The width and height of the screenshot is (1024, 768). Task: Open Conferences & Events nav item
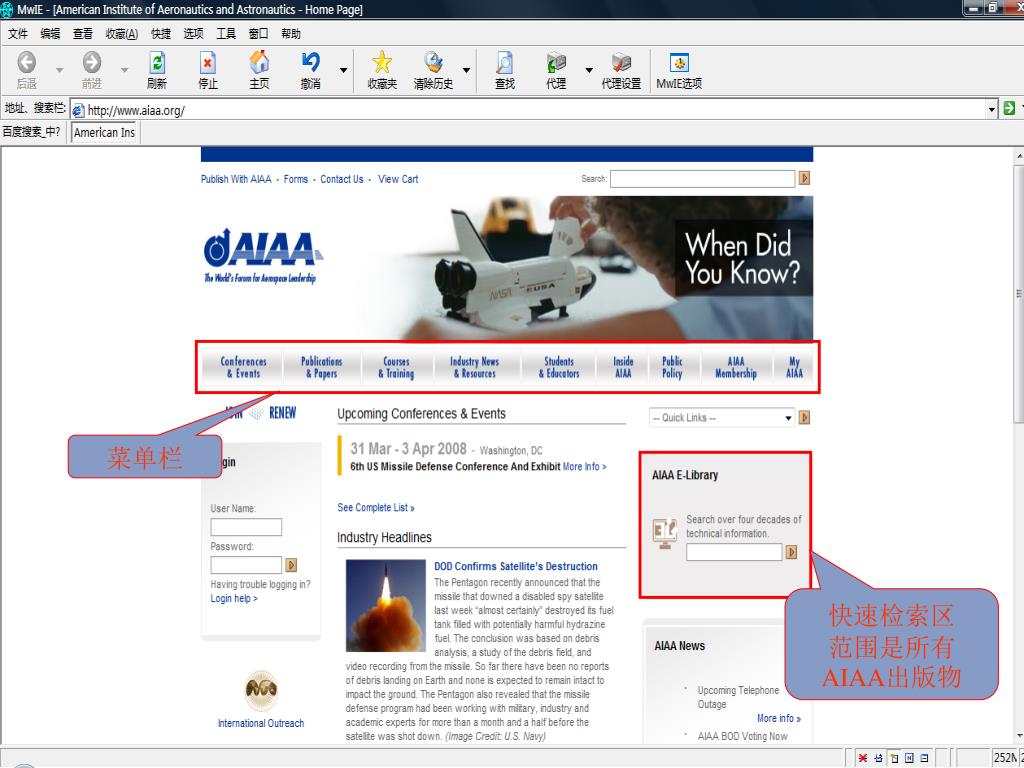(x=243, y=367)
